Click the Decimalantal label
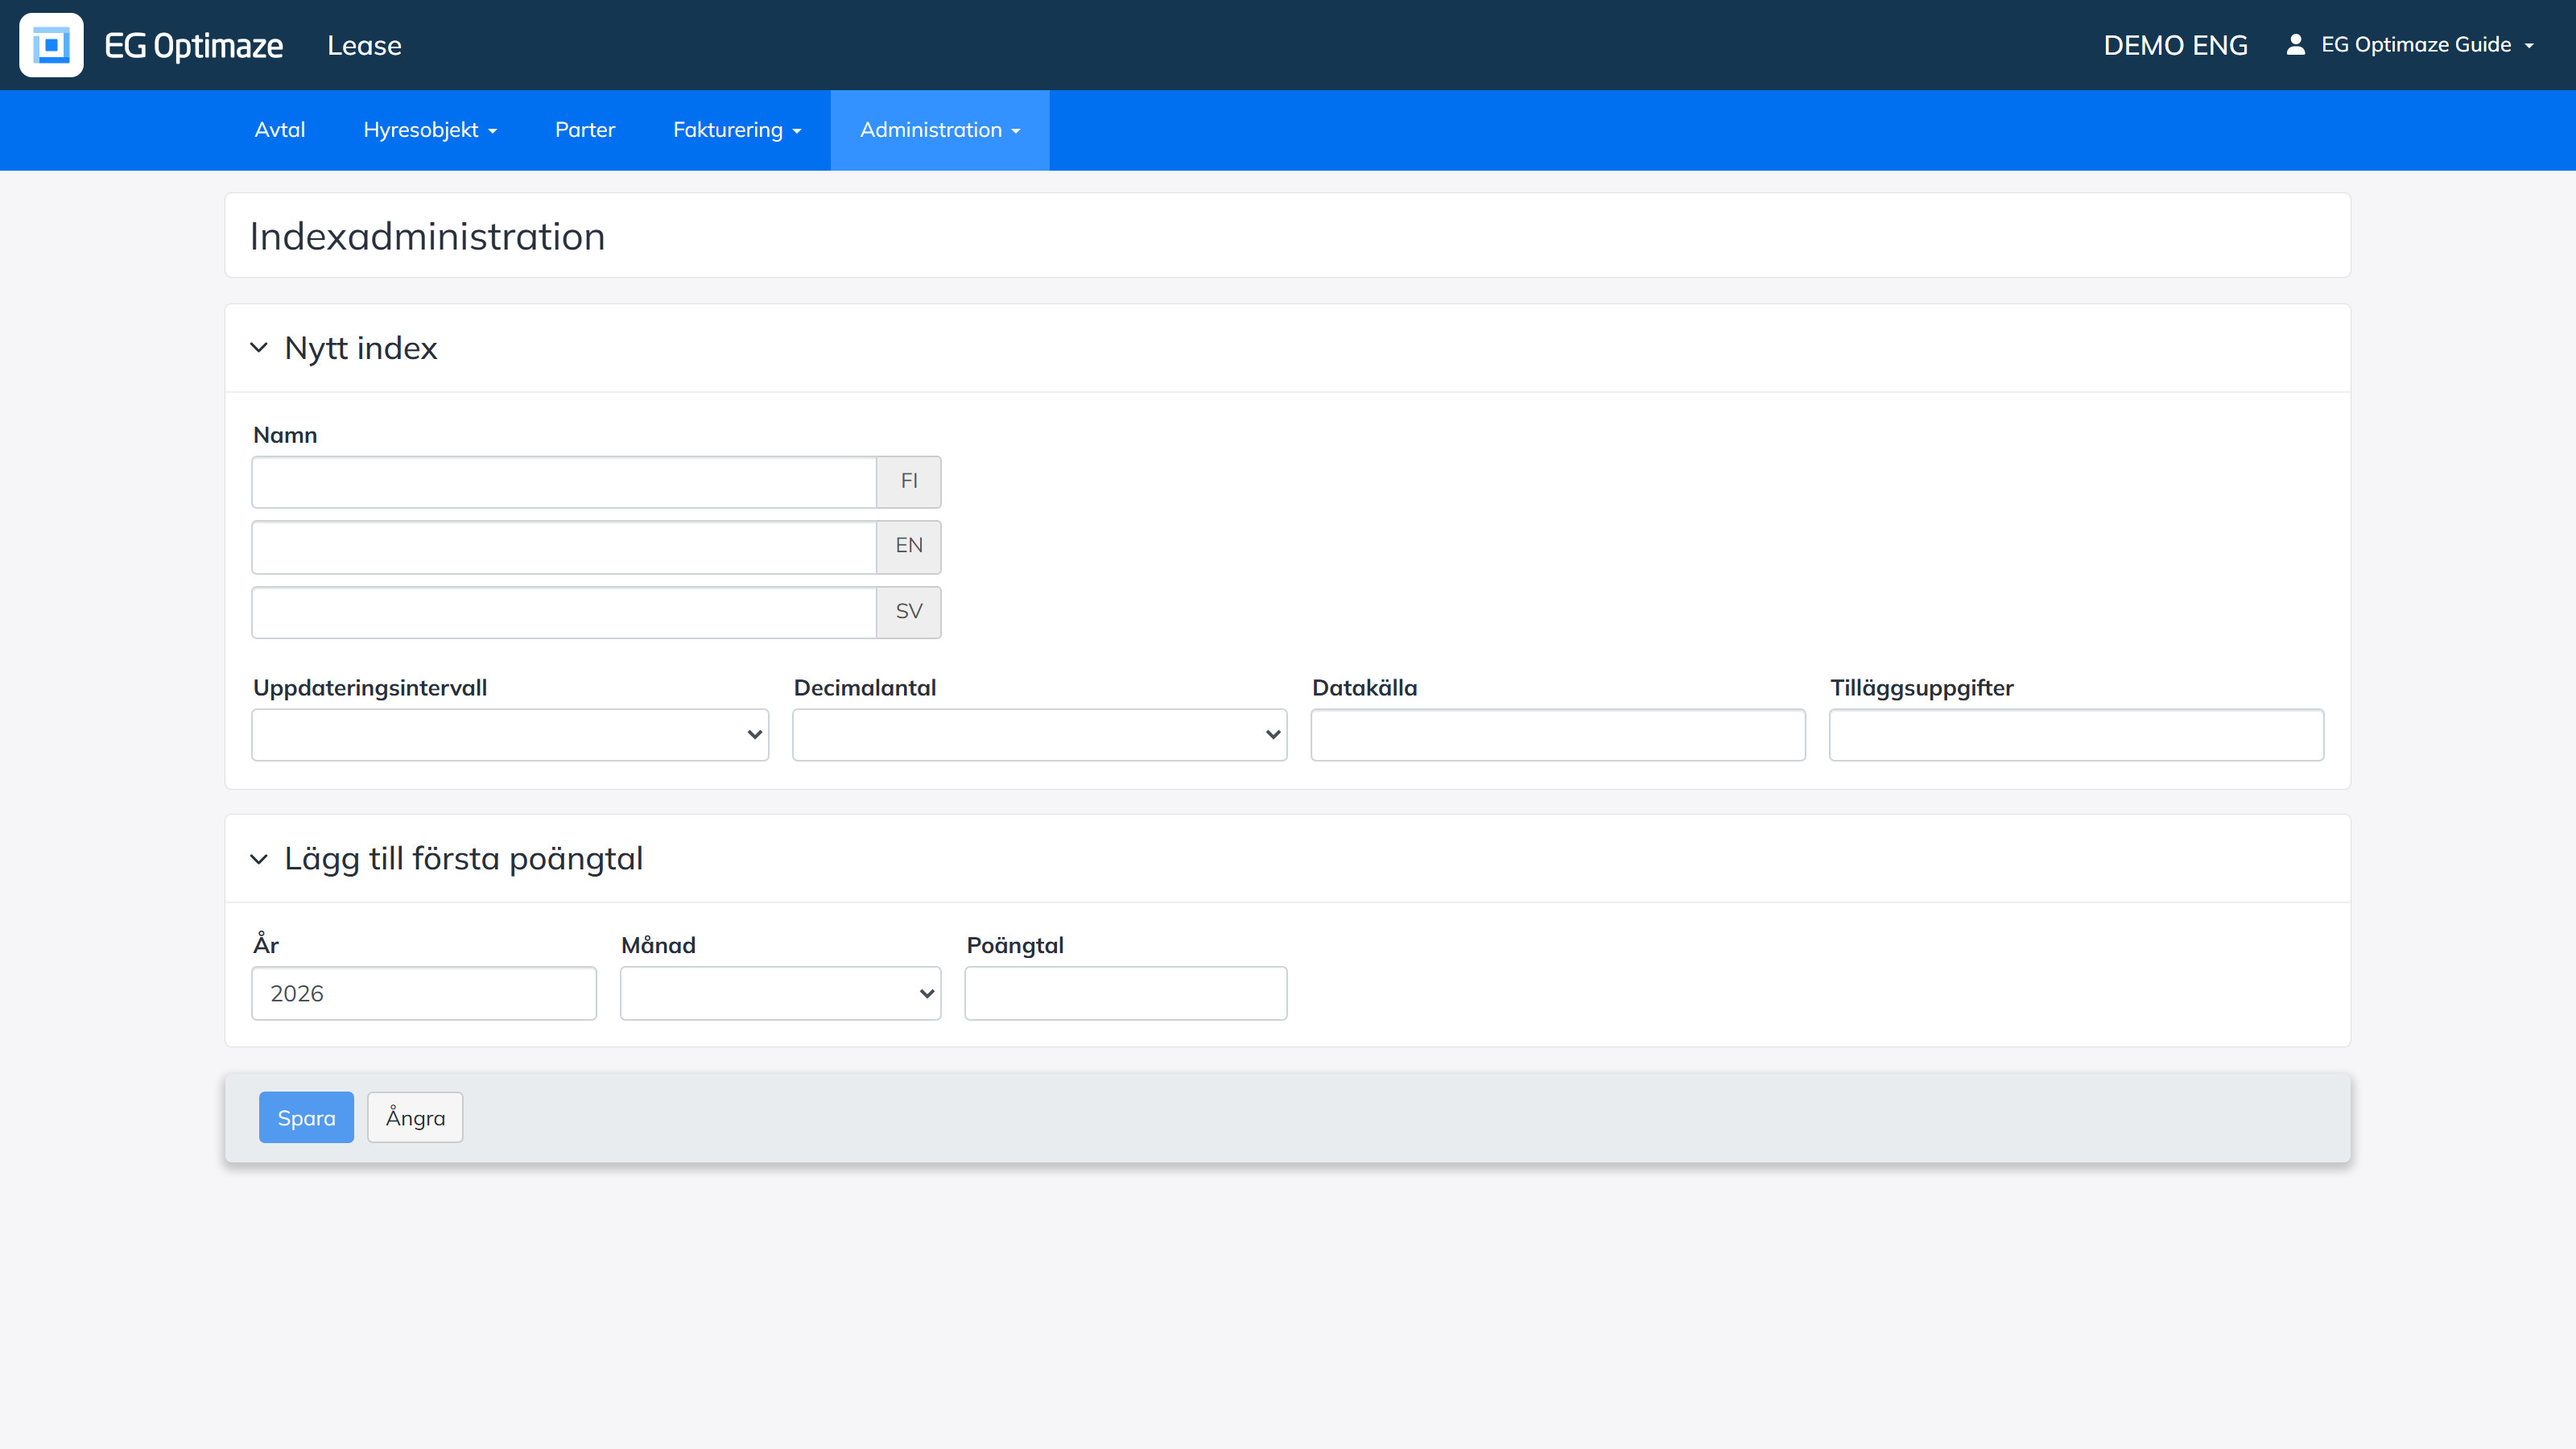This screenshot has height=1449, width=2576. [x=865, y=688]
